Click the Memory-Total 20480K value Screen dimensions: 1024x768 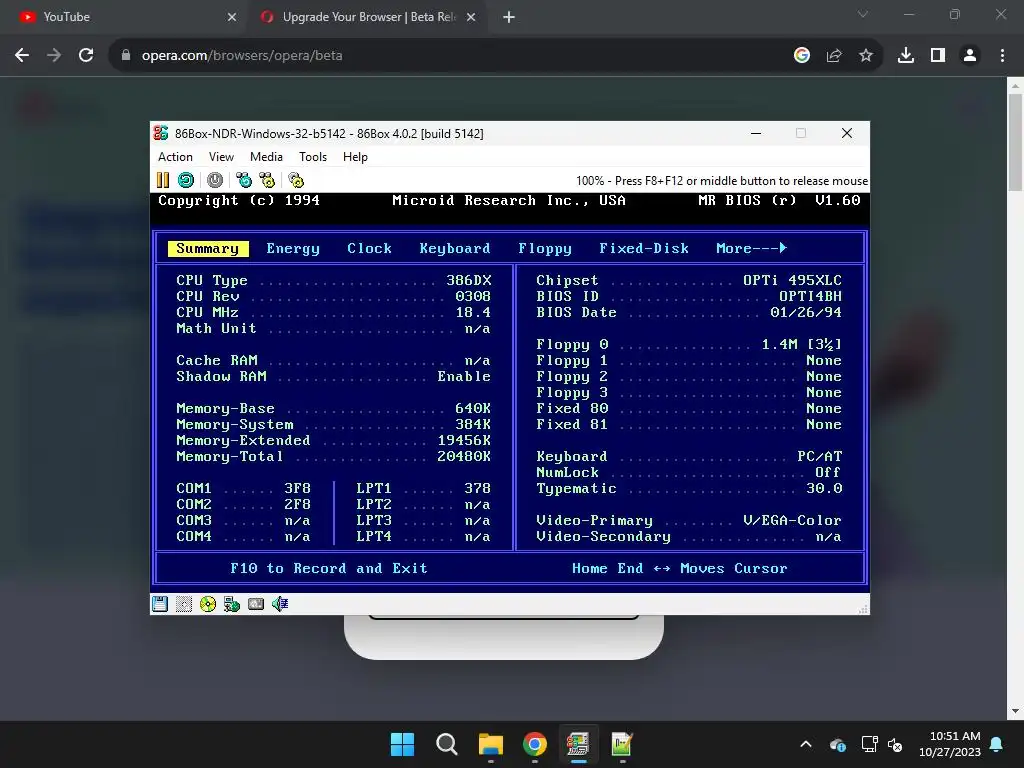pyautogui.click(x=464, y=456)
